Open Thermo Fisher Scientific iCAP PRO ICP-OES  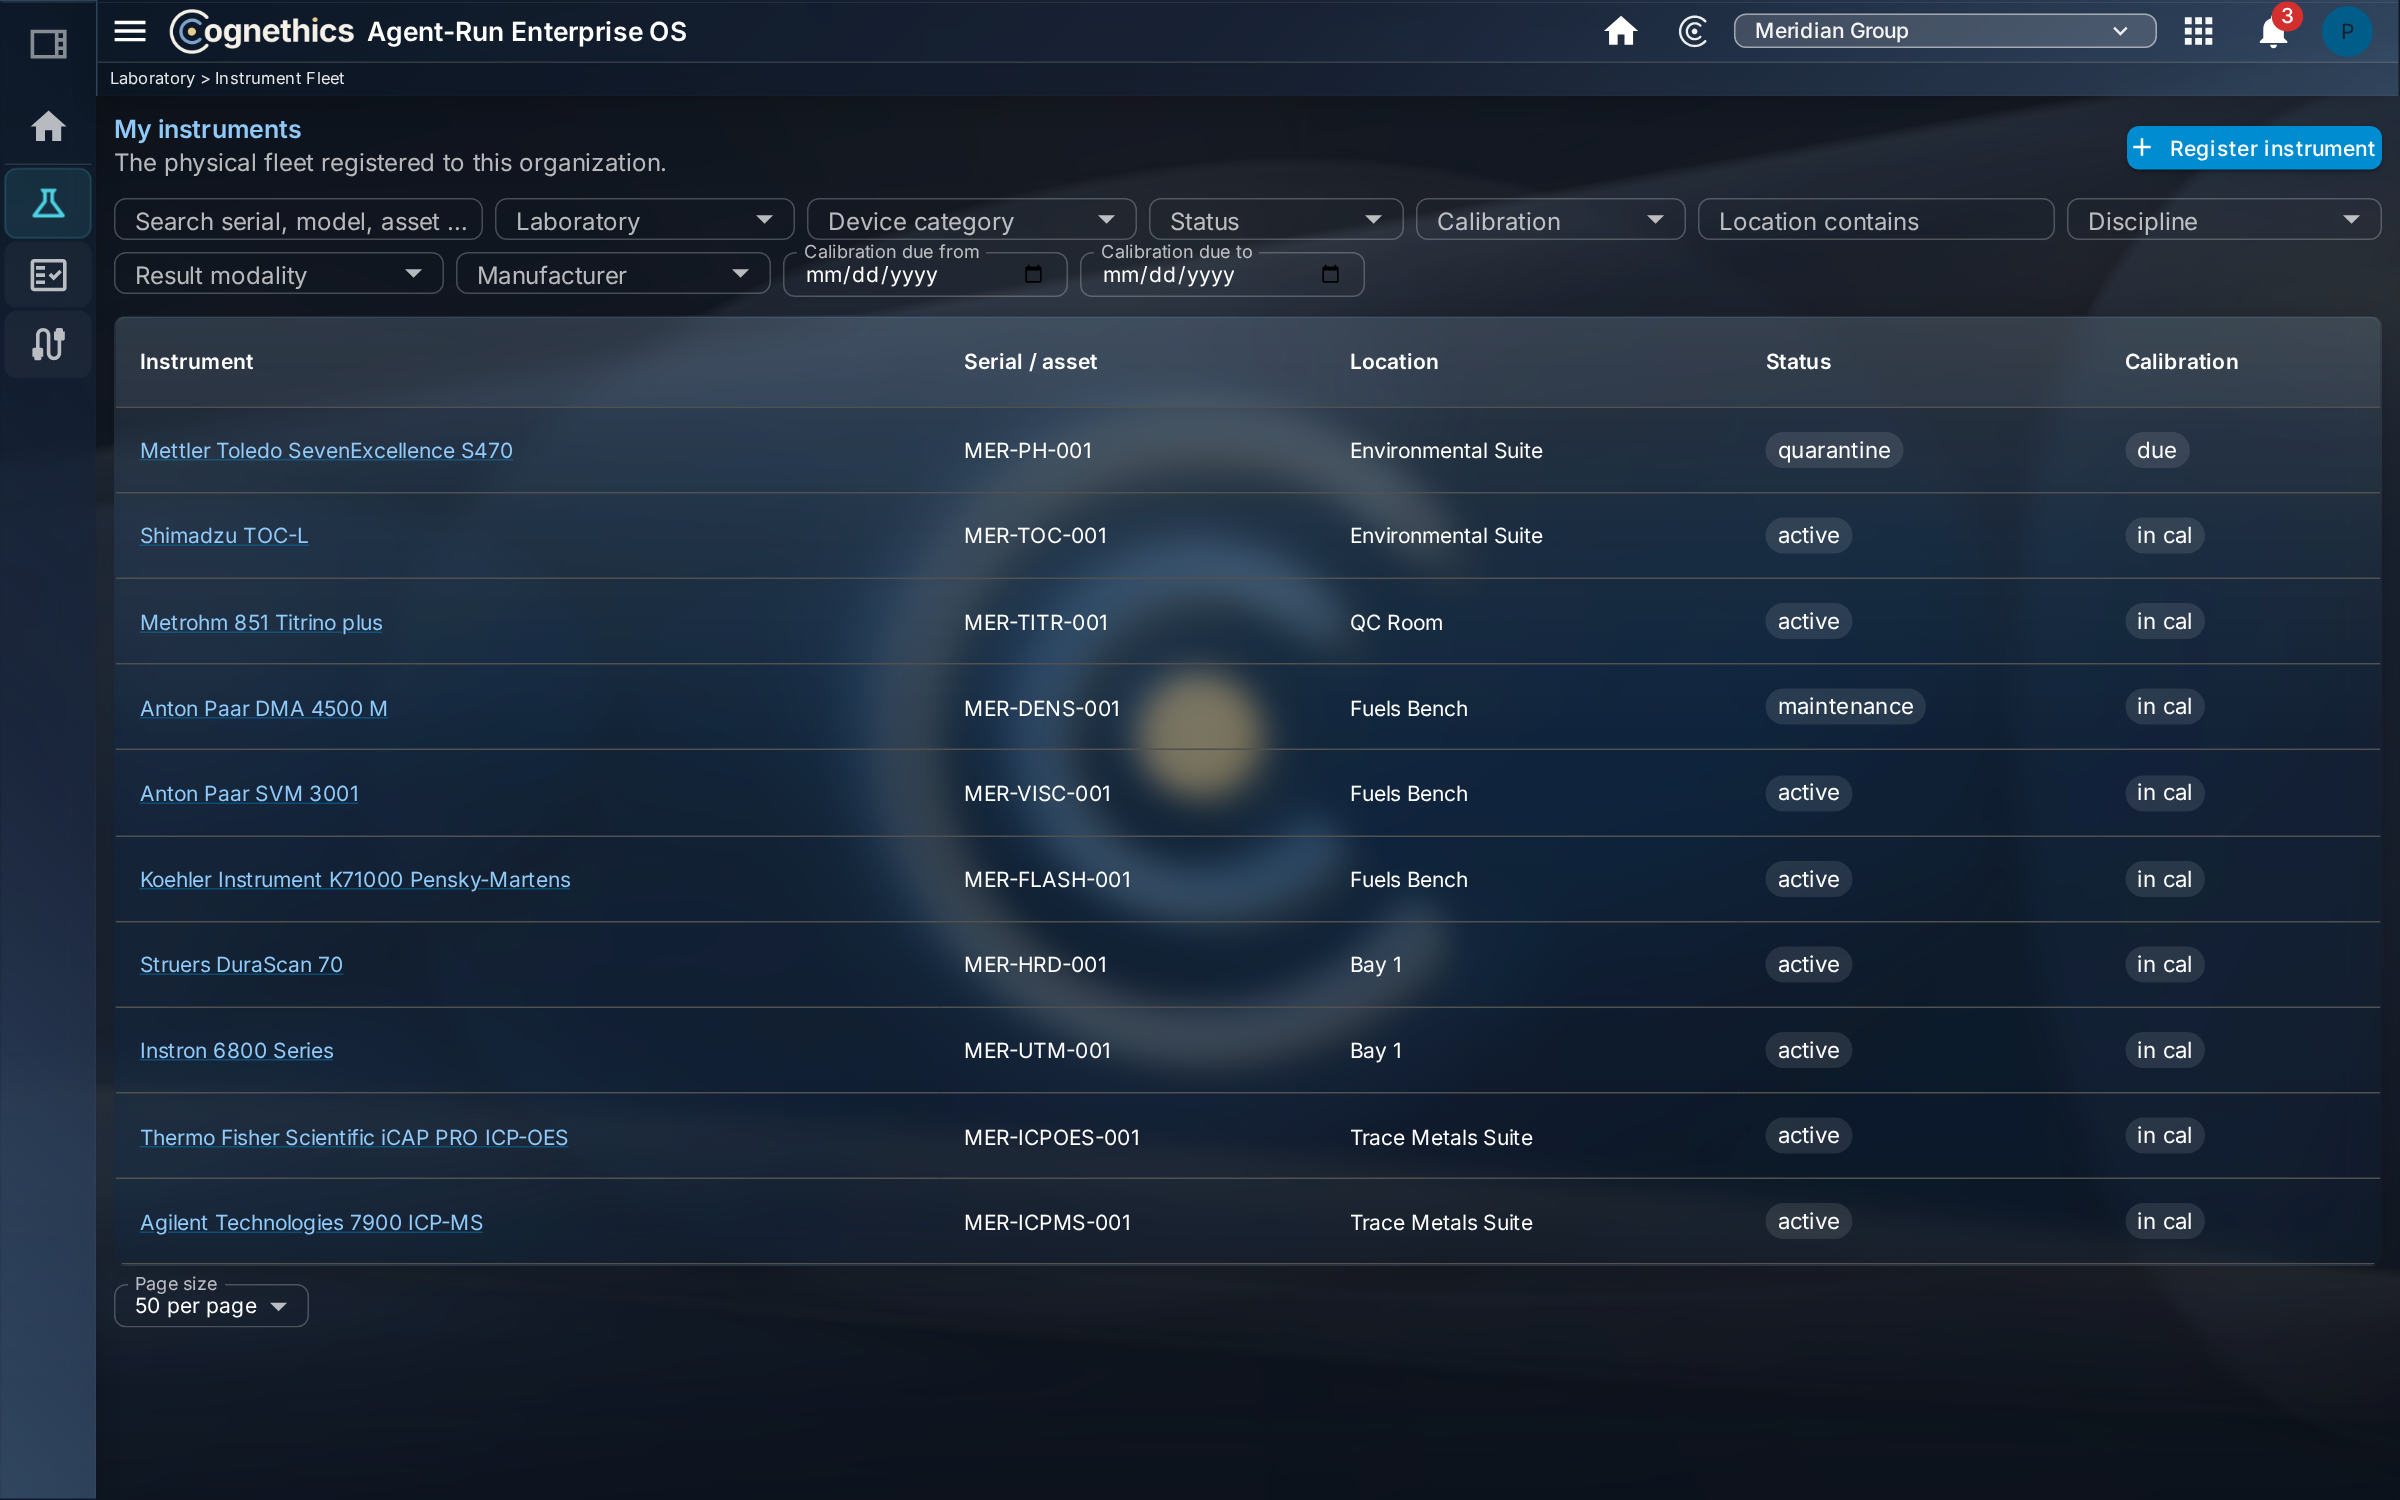354,1137
